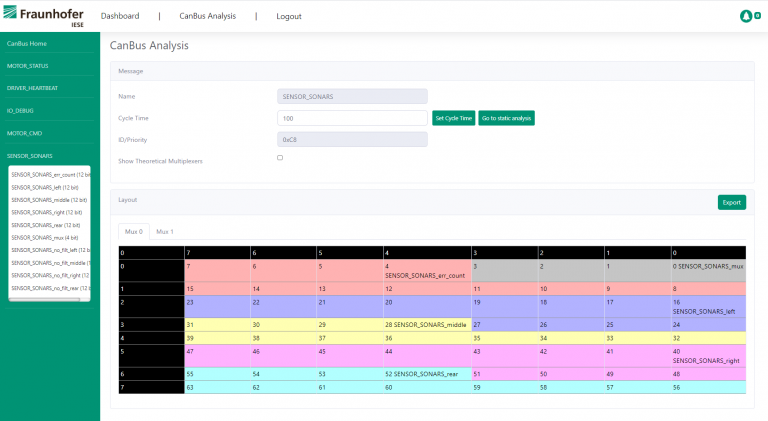Screen dimensions: 768x421
Task: Click bit cell 15 in layout
Action: point(217,288)
